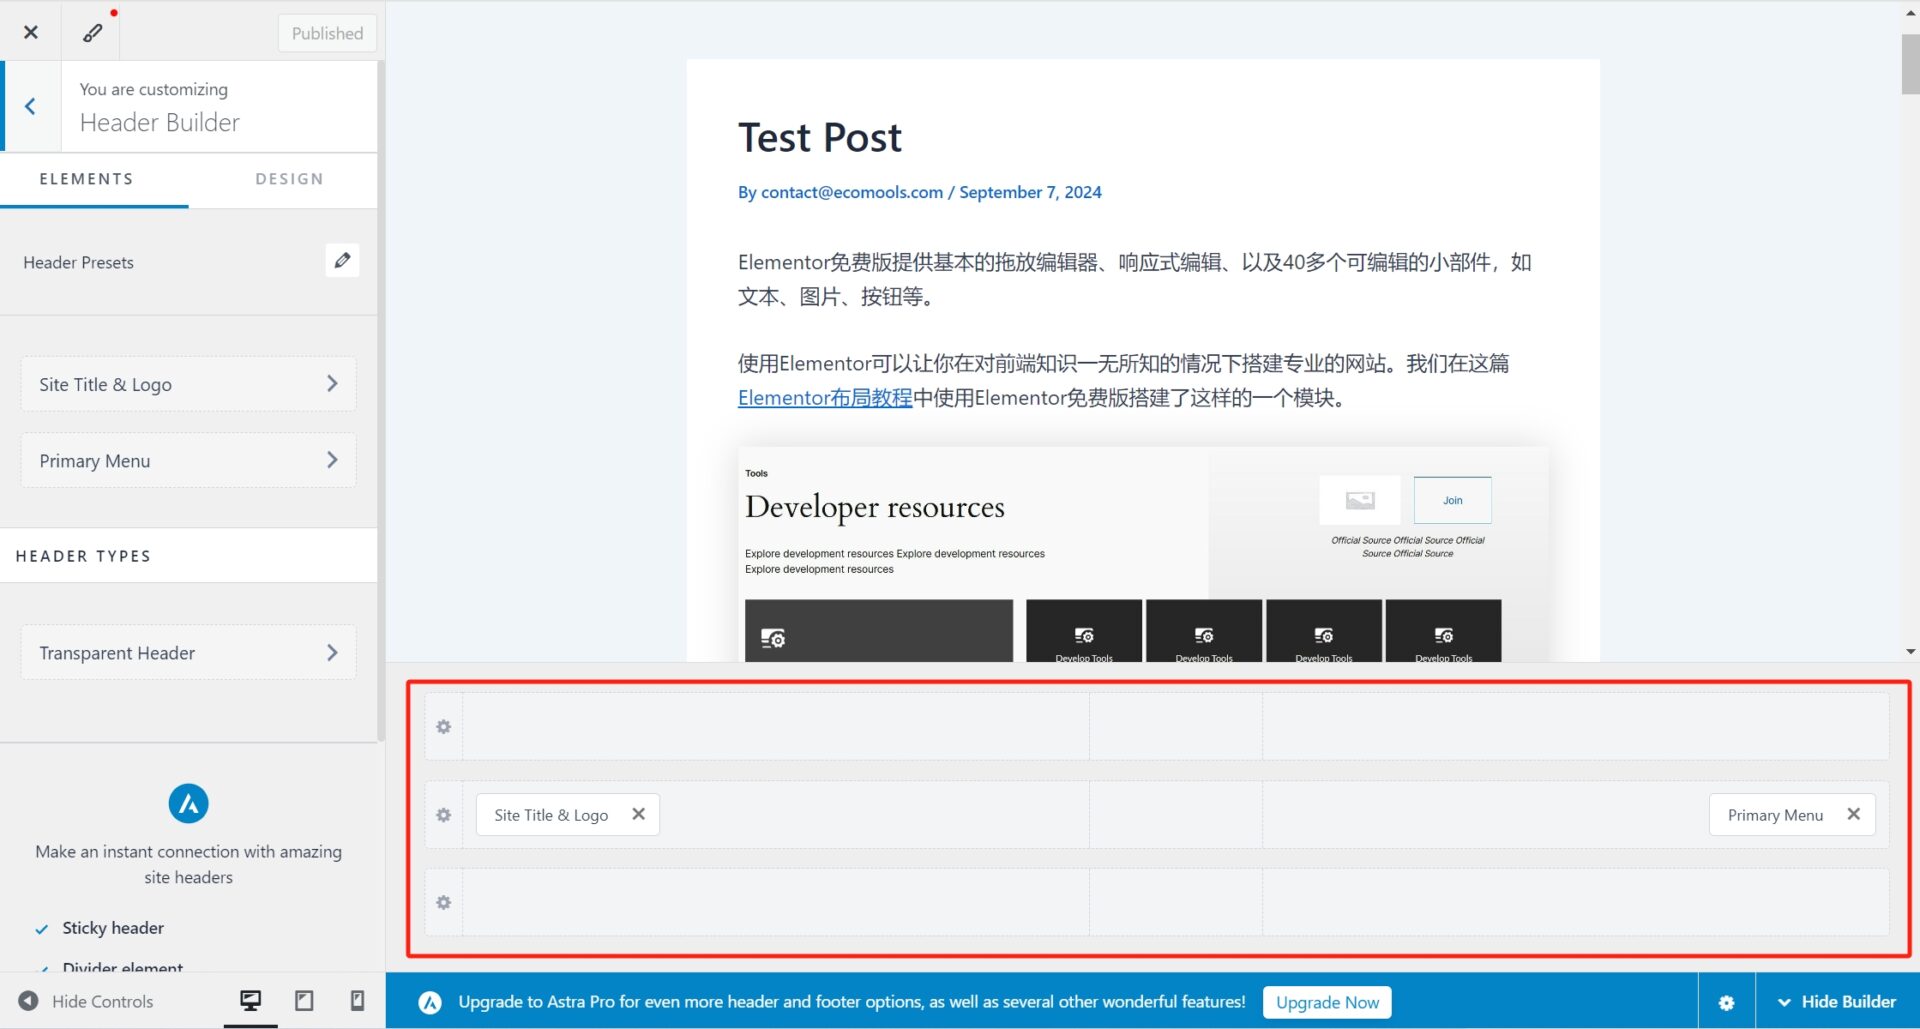Open settings gear for the top header row
The height and width of the screenshot is (1029, 1920).
(x=444, y=727)
